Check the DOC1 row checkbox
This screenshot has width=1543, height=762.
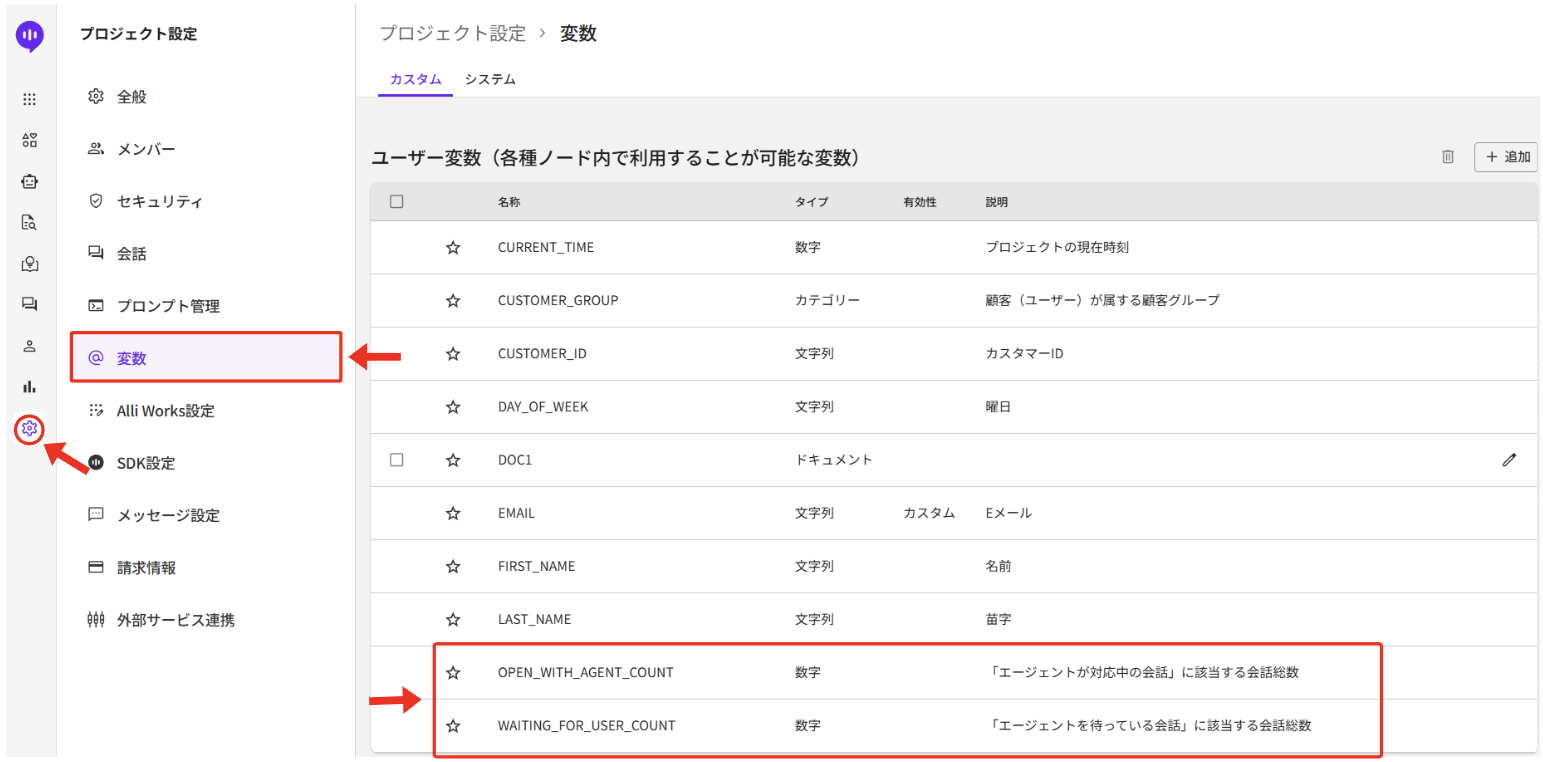(396, 460)
